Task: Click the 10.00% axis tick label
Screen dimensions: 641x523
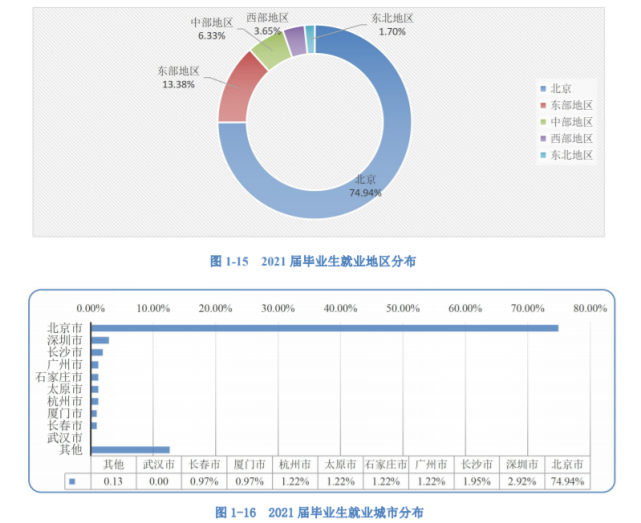Action: pos(153,308)
